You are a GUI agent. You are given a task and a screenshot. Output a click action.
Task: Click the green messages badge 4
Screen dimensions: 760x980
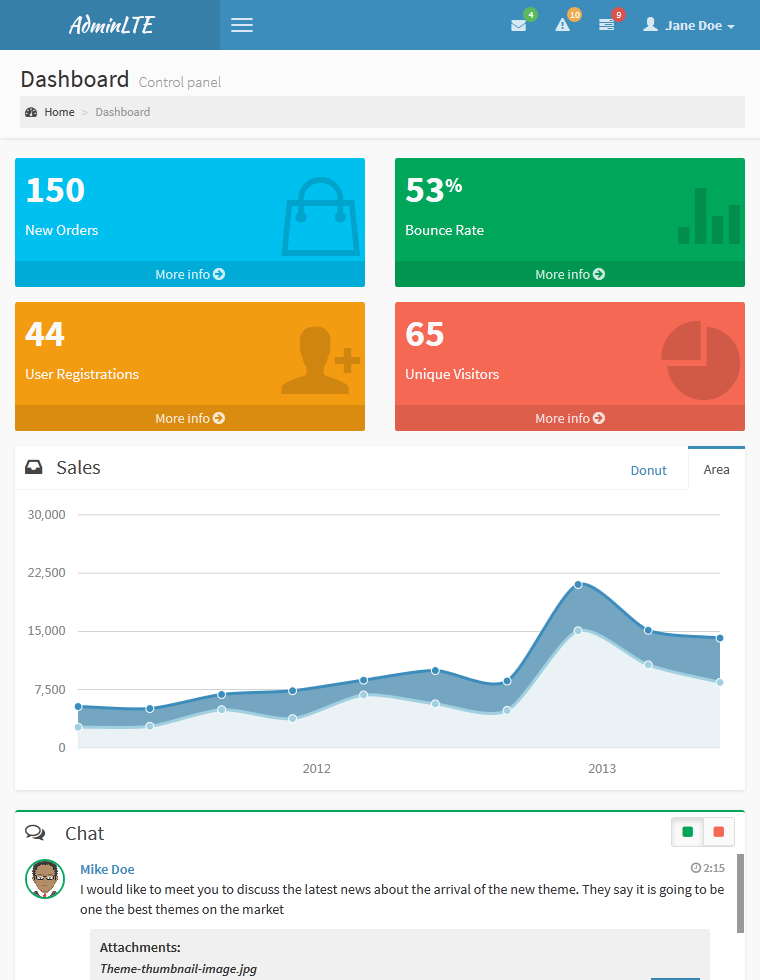pos(531,14)
